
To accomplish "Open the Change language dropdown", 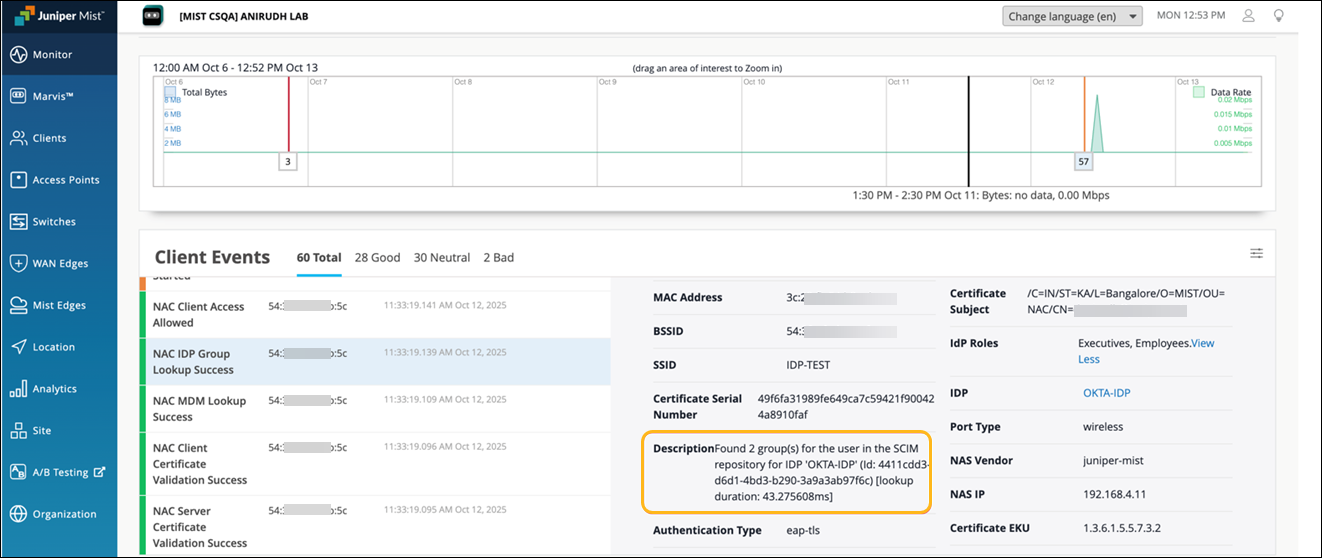I will point(1072,16).
